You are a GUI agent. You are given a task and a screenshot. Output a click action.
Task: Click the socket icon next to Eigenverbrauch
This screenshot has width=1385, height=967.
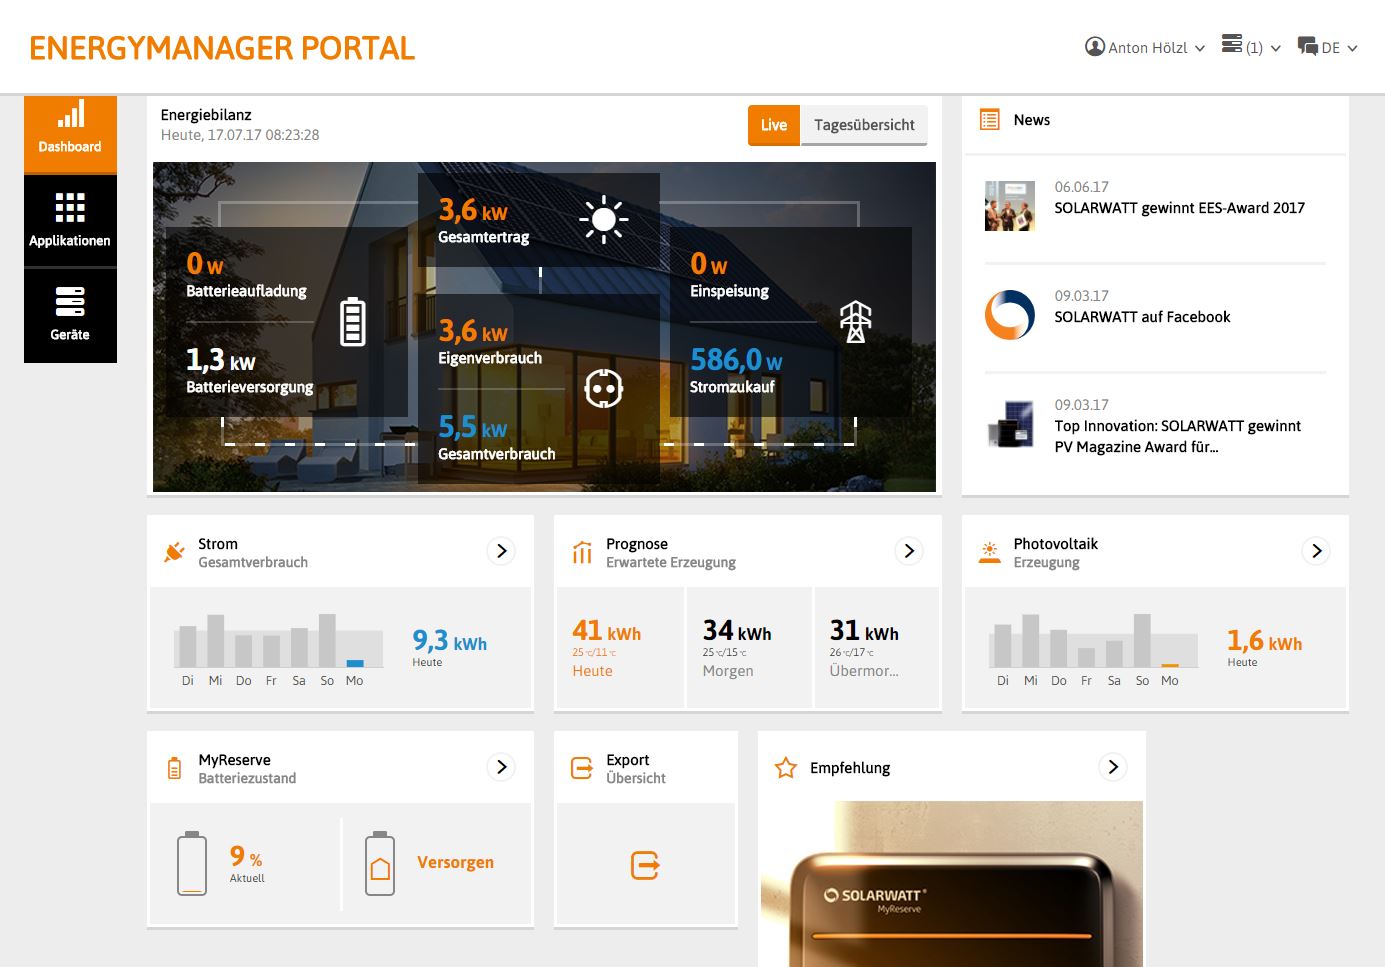tap(604, 388)
